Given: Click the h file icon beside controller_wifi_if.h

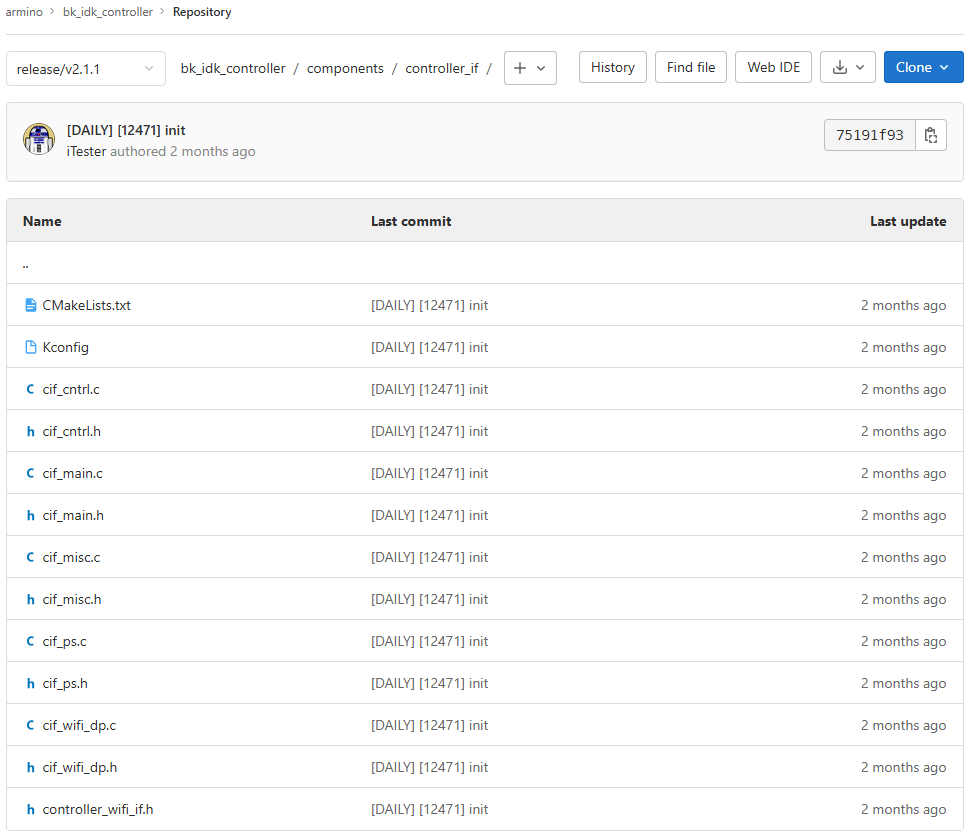Looking at the screenshot, I should [29, 809].
